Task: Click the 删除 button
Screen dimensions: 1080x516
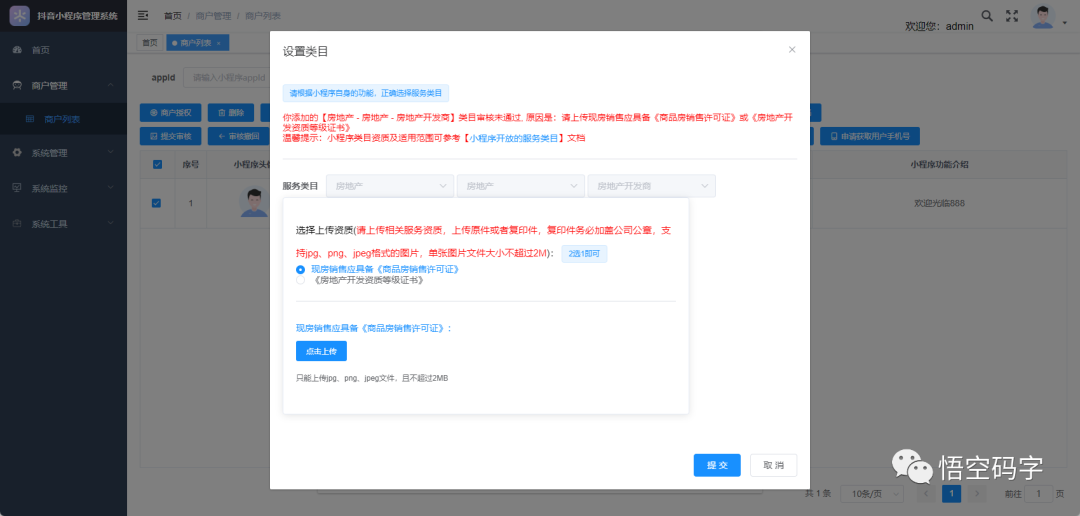Action: pyautogui.click(x=230, y=112)
